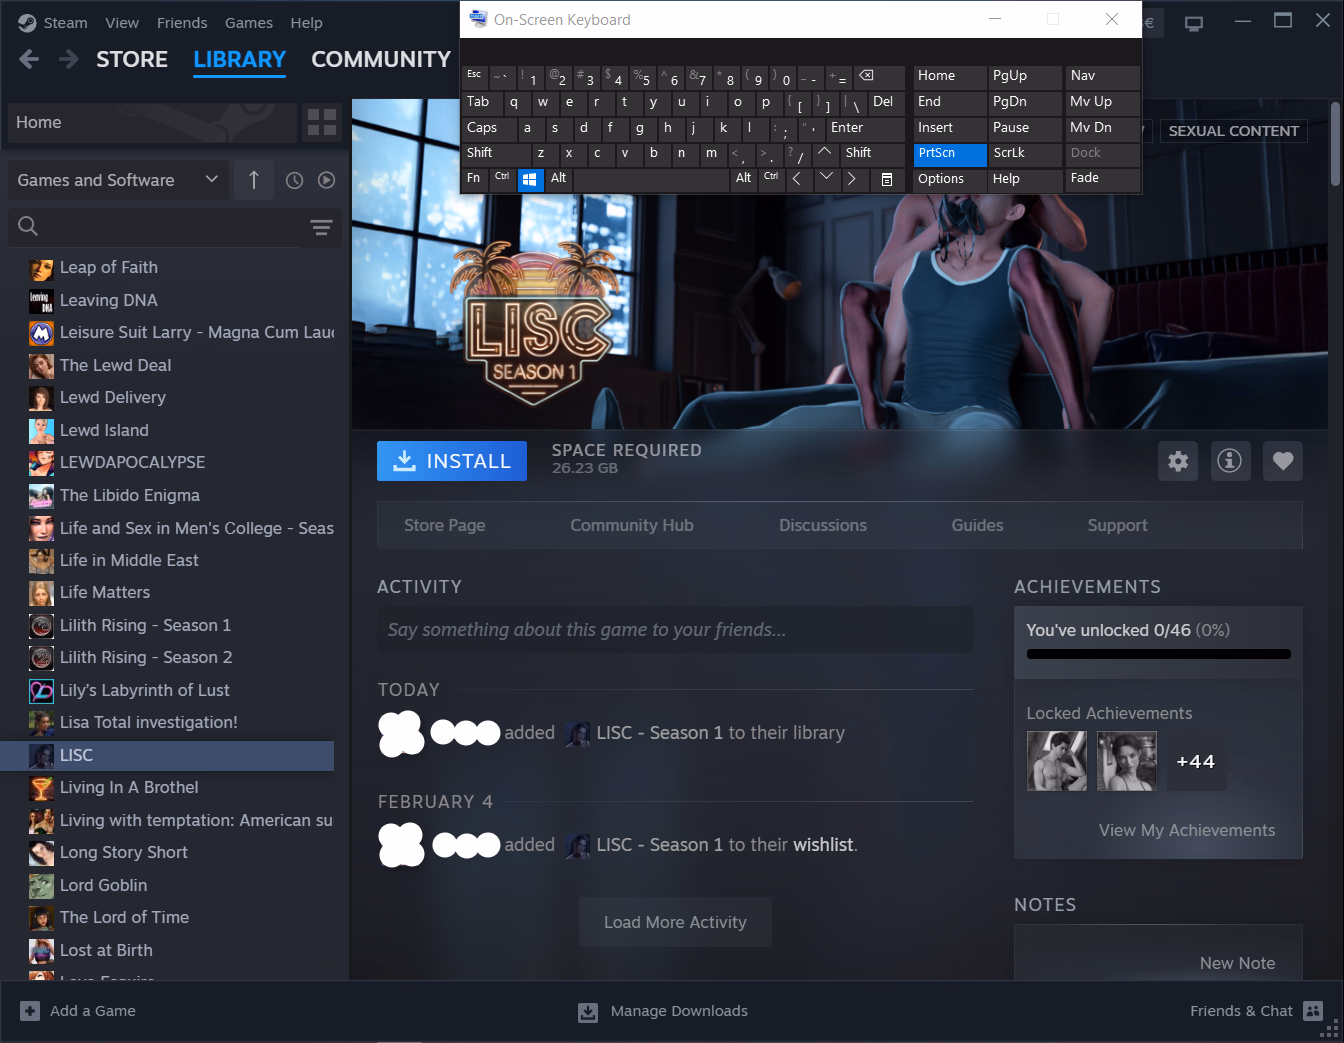Viewport: 1344px width, 1043px height.
Task: Open the Discussions link
Action: click(823, 525)
